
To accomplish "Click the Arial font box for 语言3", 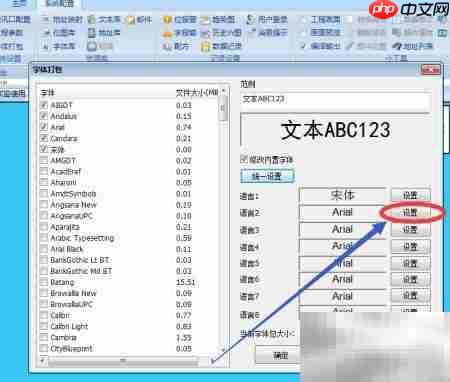I will [343, 229].
